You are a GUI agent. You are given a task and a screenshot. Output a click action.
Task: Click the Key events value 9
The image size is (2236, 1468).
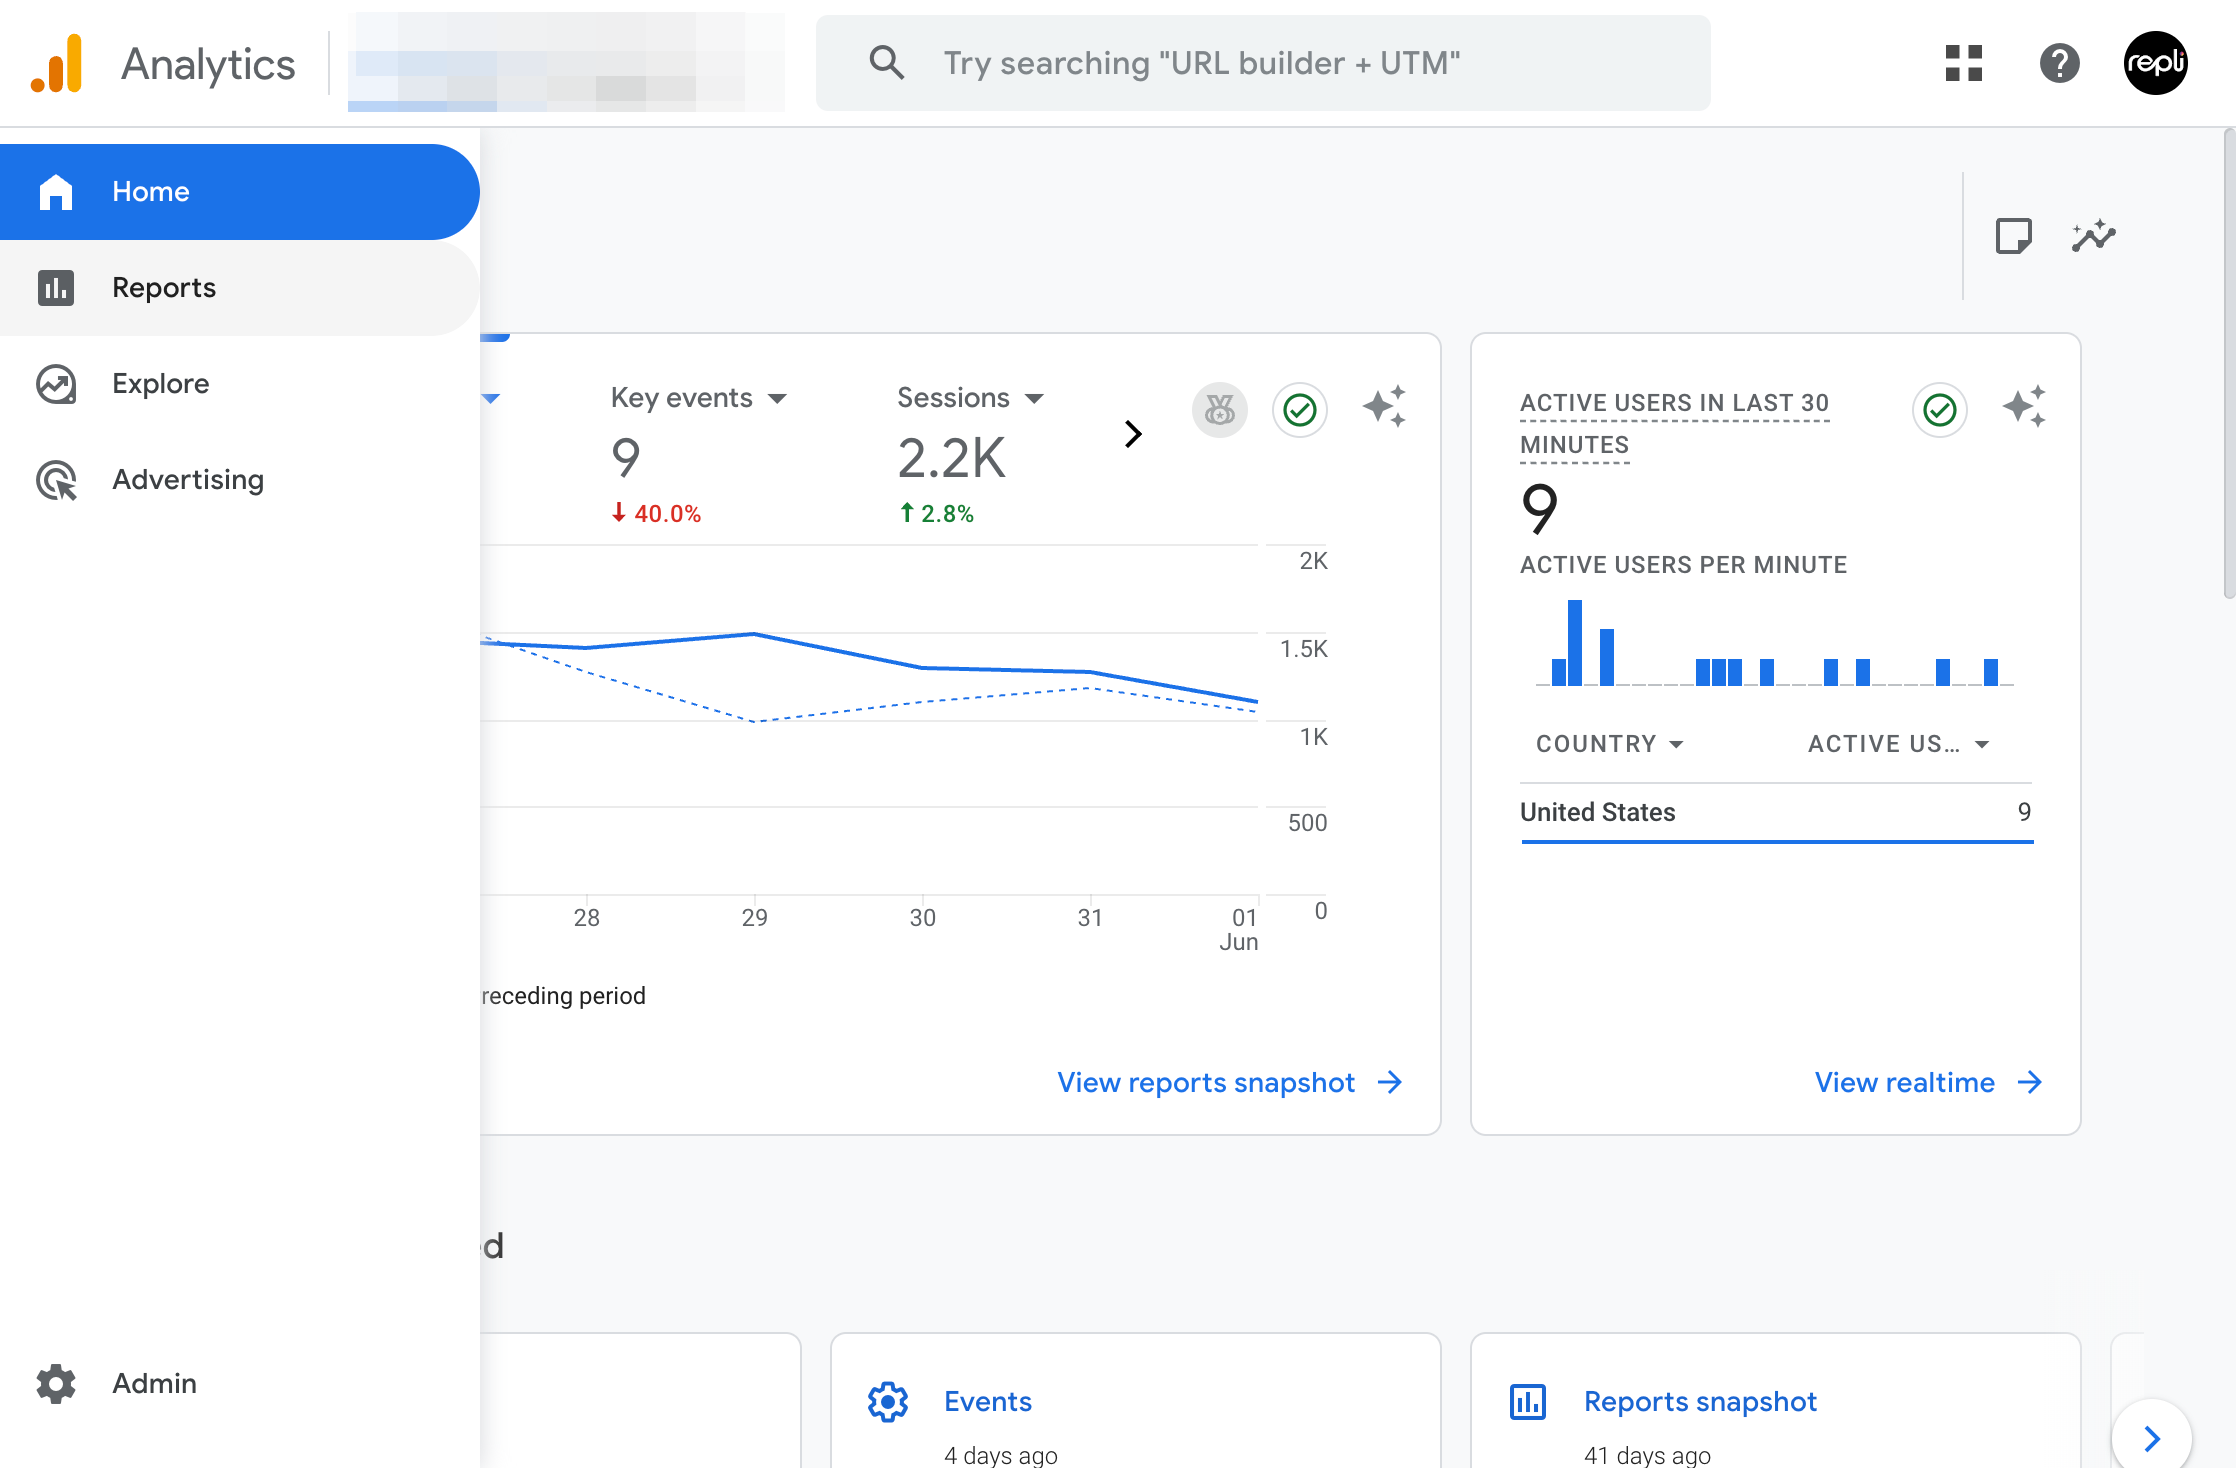click(626, 458)
